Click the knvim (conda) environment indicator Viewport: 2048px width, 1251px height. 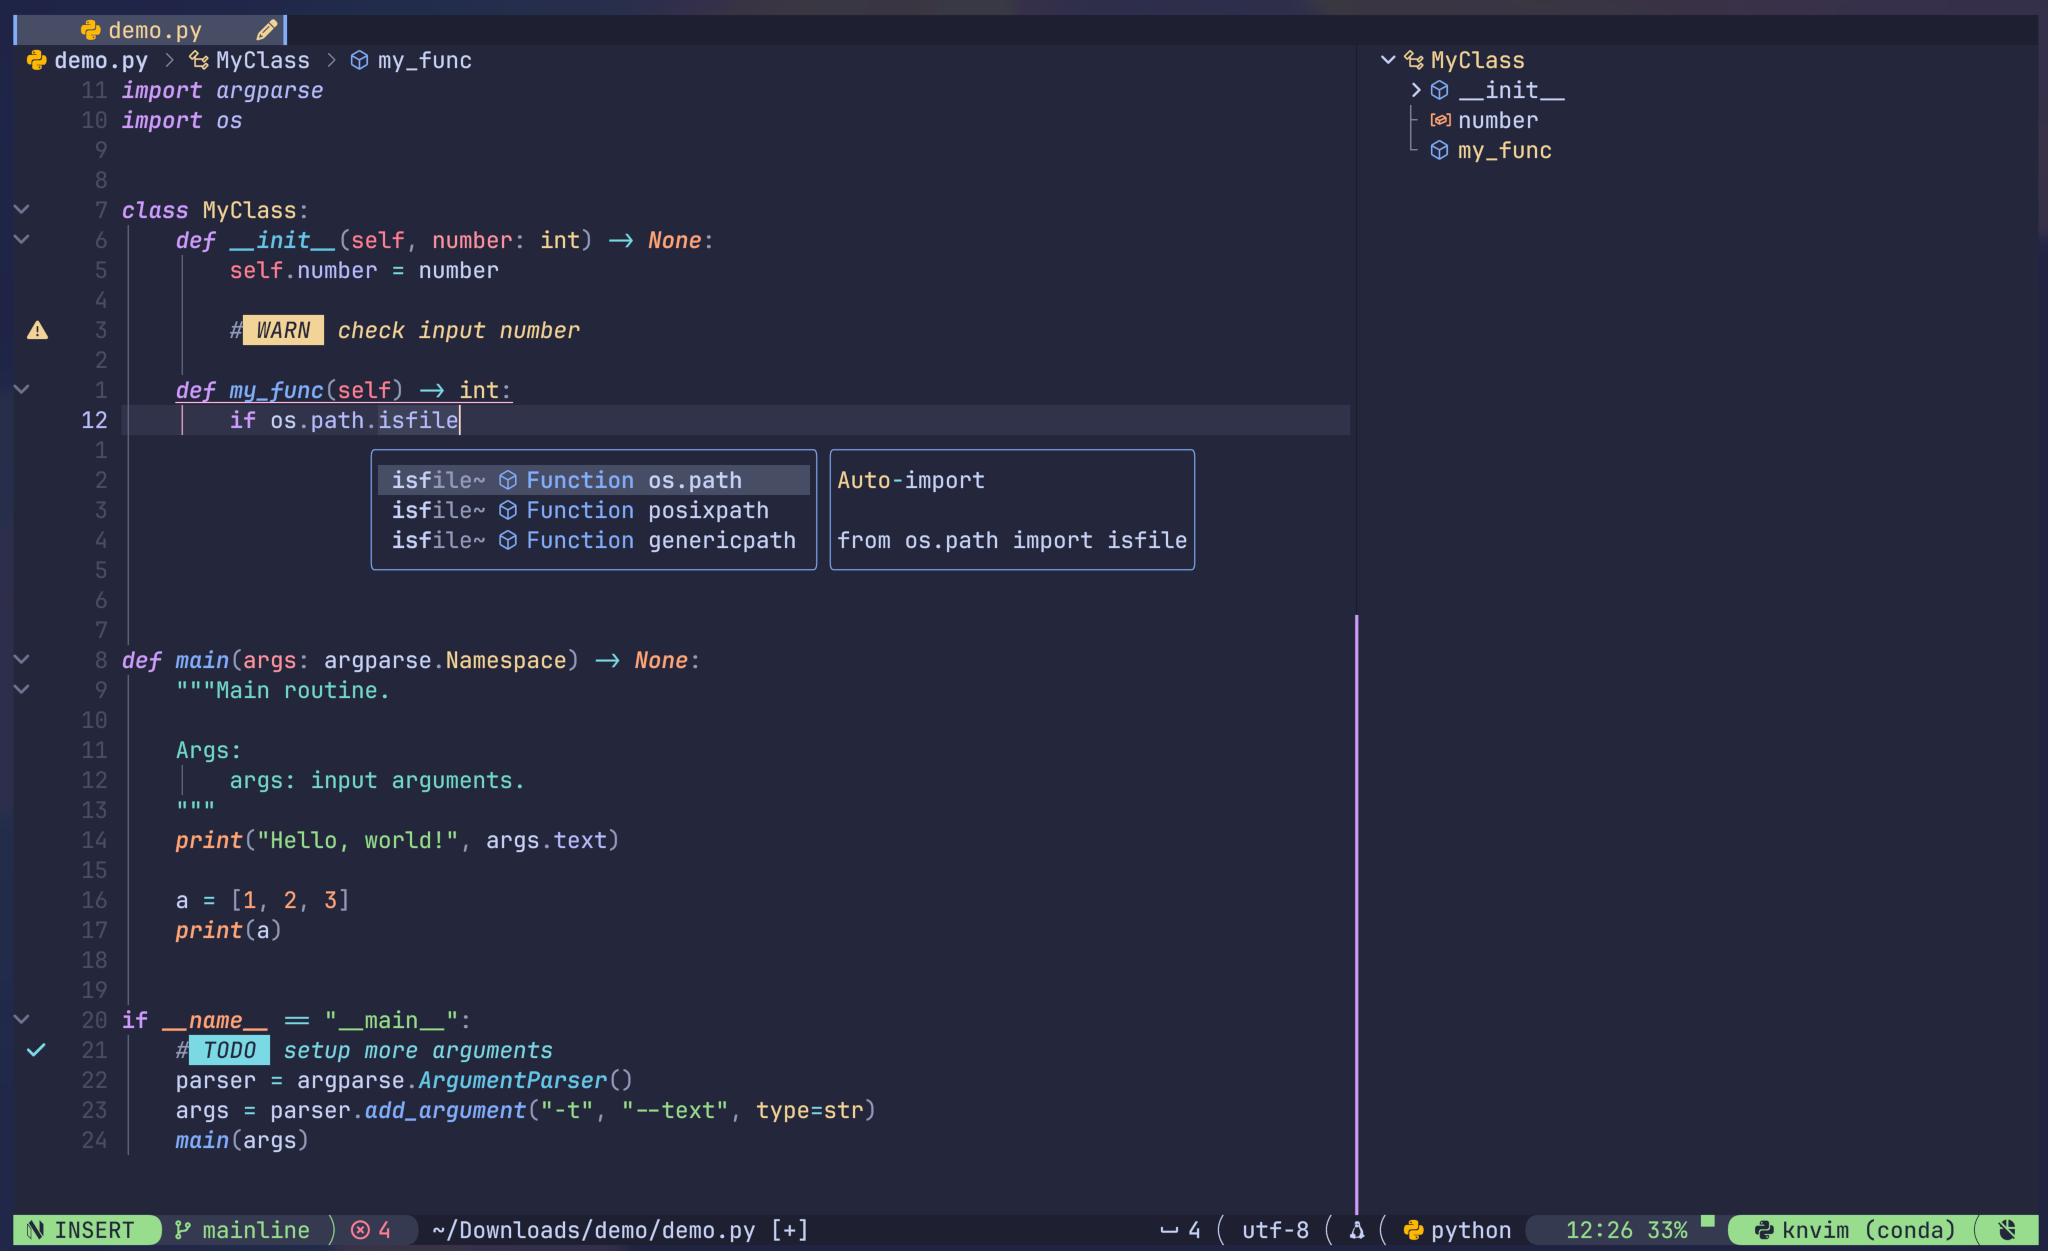(x=1869, y=1230)
